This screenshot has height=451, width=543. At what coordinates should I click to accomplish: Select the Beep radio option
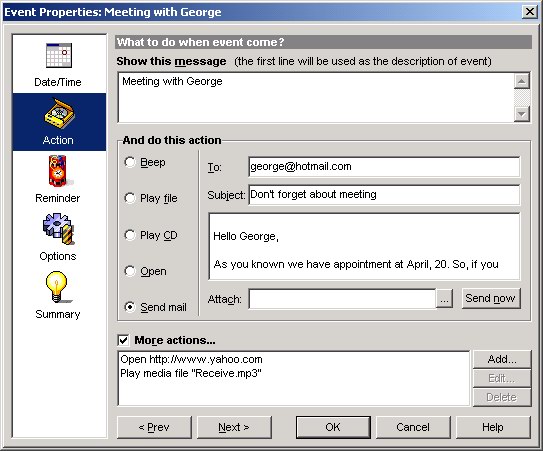click(130, 162)
